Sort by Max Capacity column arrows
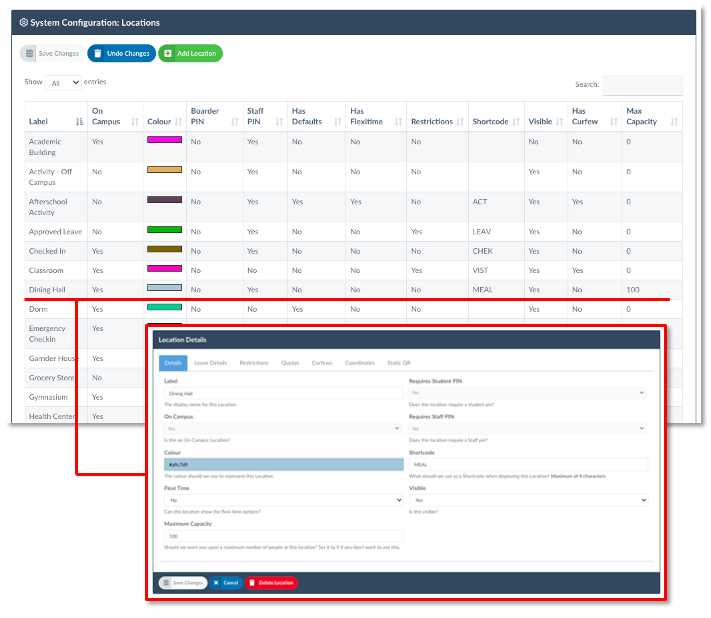The height and width of the screenshot is (618, 711). [674, 122]
